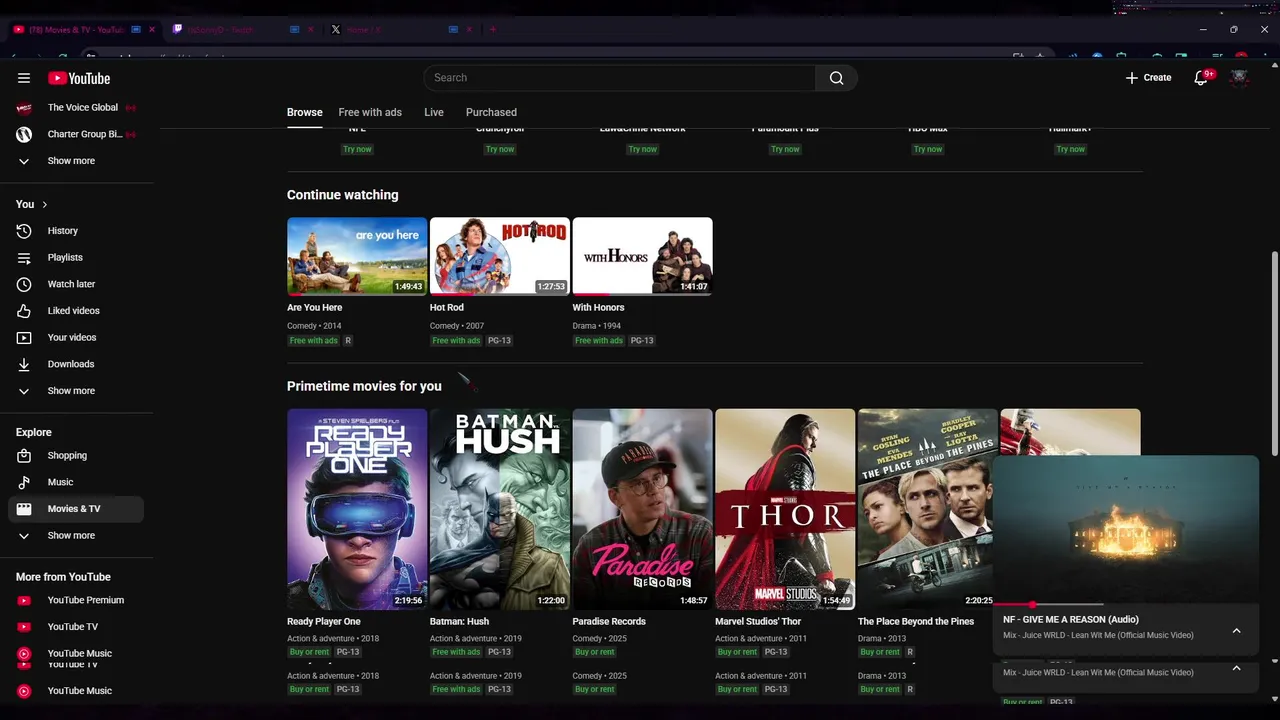Click the YouTube logo
1280x720 pixels.
point(79,78)
